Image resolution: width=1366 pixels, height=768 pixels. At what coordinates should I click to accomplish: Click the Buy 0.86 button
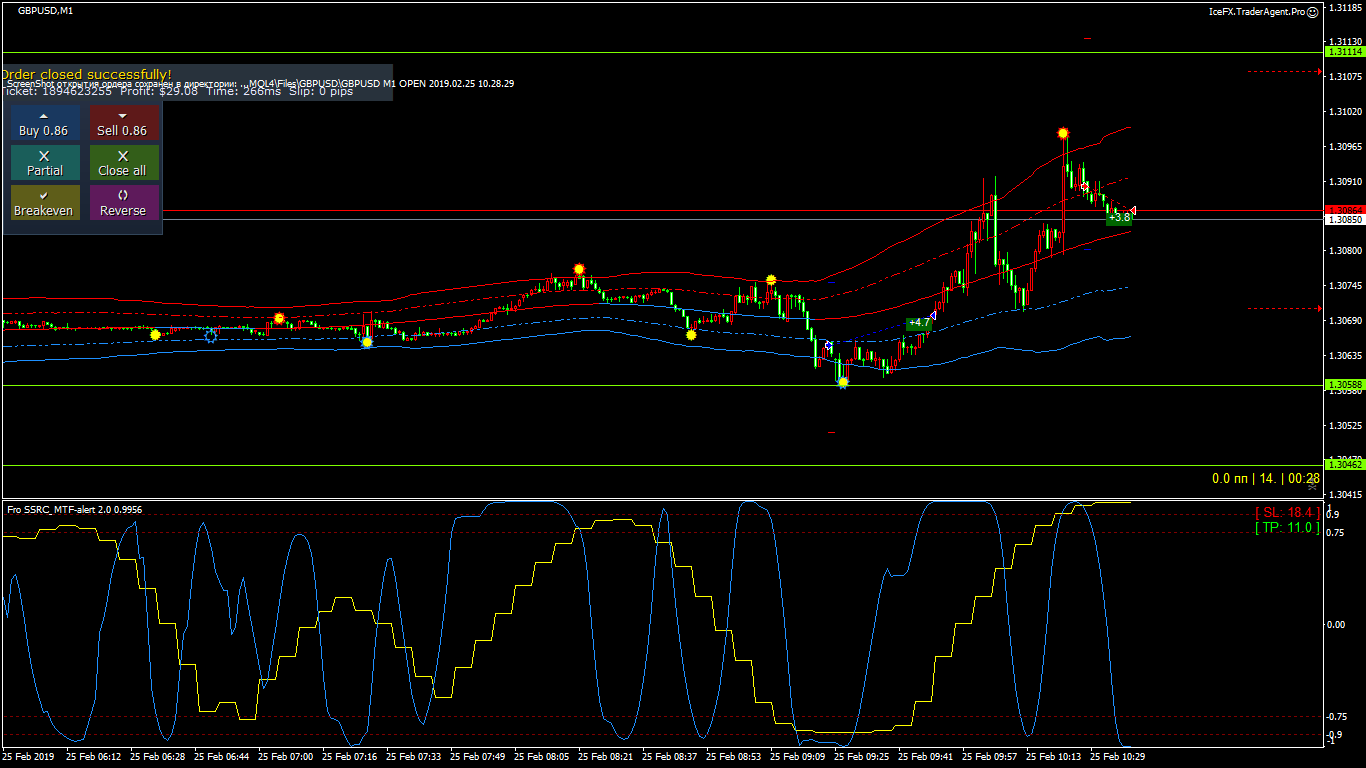(x=45, y=123)
